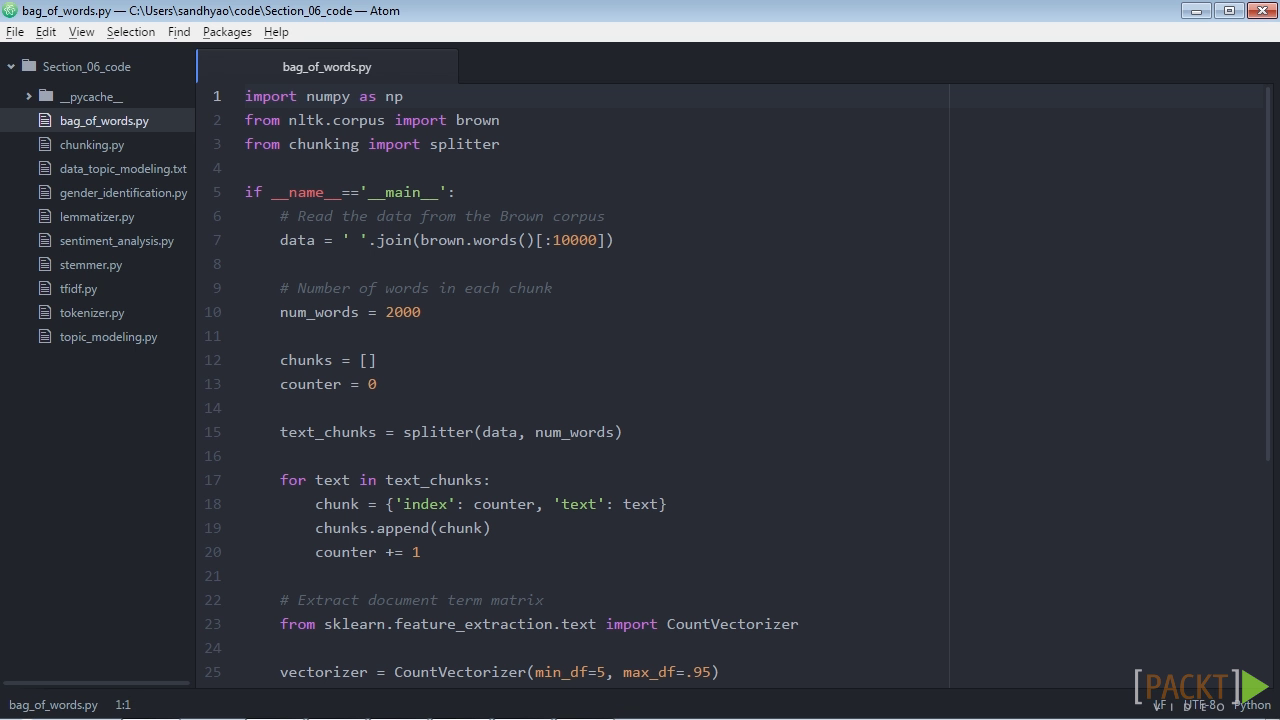Switch to the bag_of_words.py tab
This screenshot has width=1280, height=720.
pyautogui.click(x=327, y=67)
